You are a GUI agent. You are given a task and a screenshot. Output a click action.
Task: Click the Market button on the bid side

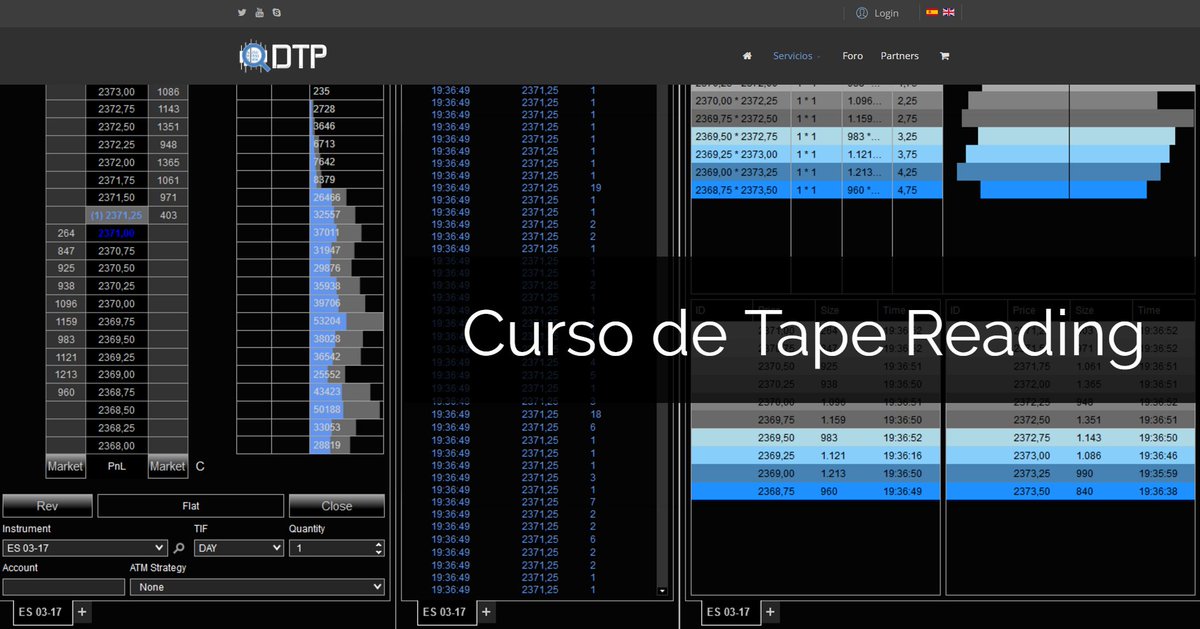(66, 466)
